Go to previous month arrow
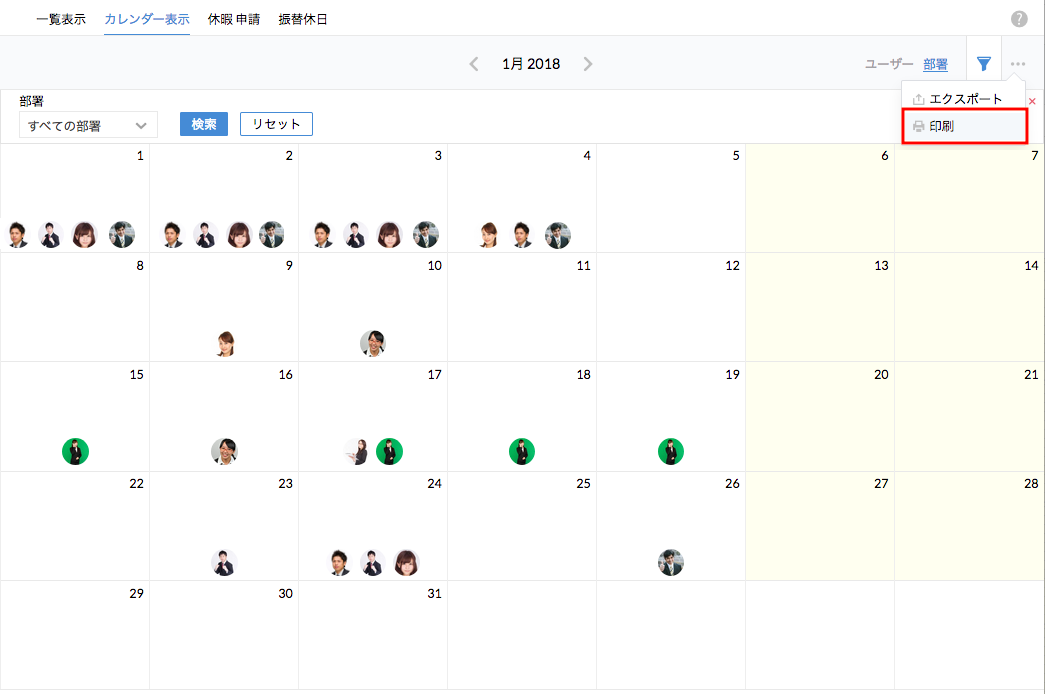This screenshot has height=694, width=1045. point(474,64)
